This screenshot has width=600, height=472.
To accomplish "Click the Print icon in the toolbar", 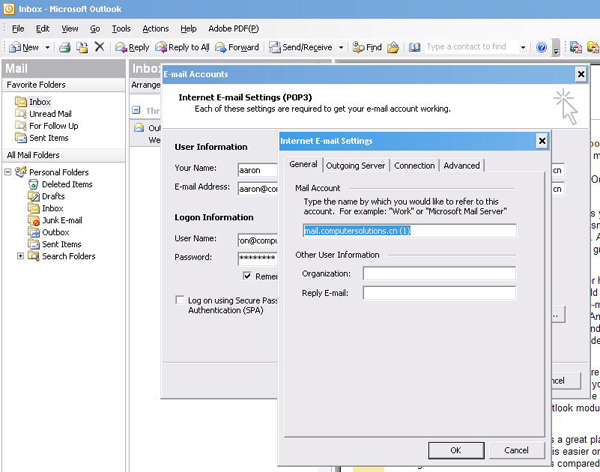I will pos(65,47).
